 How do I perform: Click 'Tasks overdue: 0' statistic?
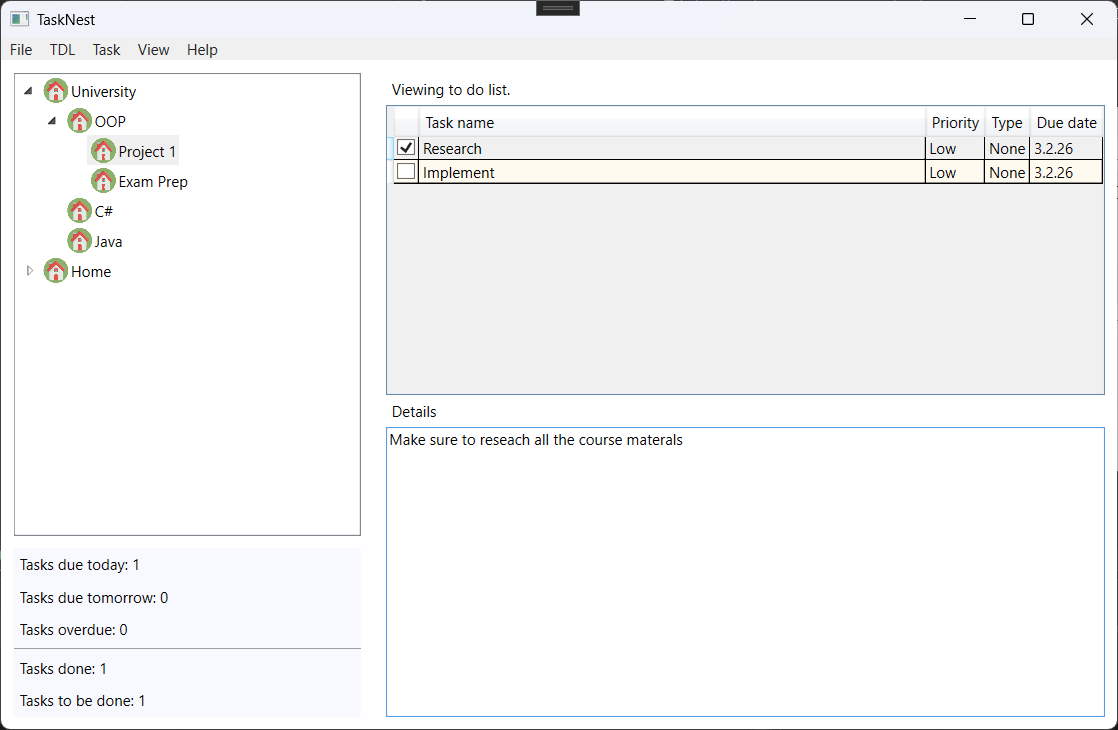tap(73, 629)
